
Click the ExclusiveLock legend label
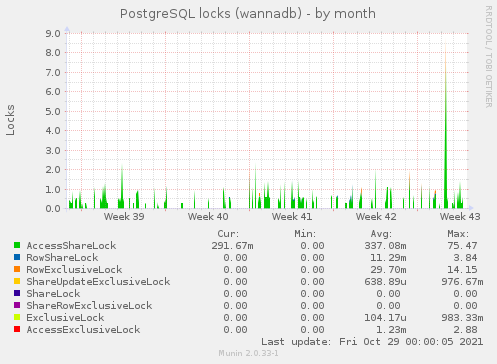point(65,318)
